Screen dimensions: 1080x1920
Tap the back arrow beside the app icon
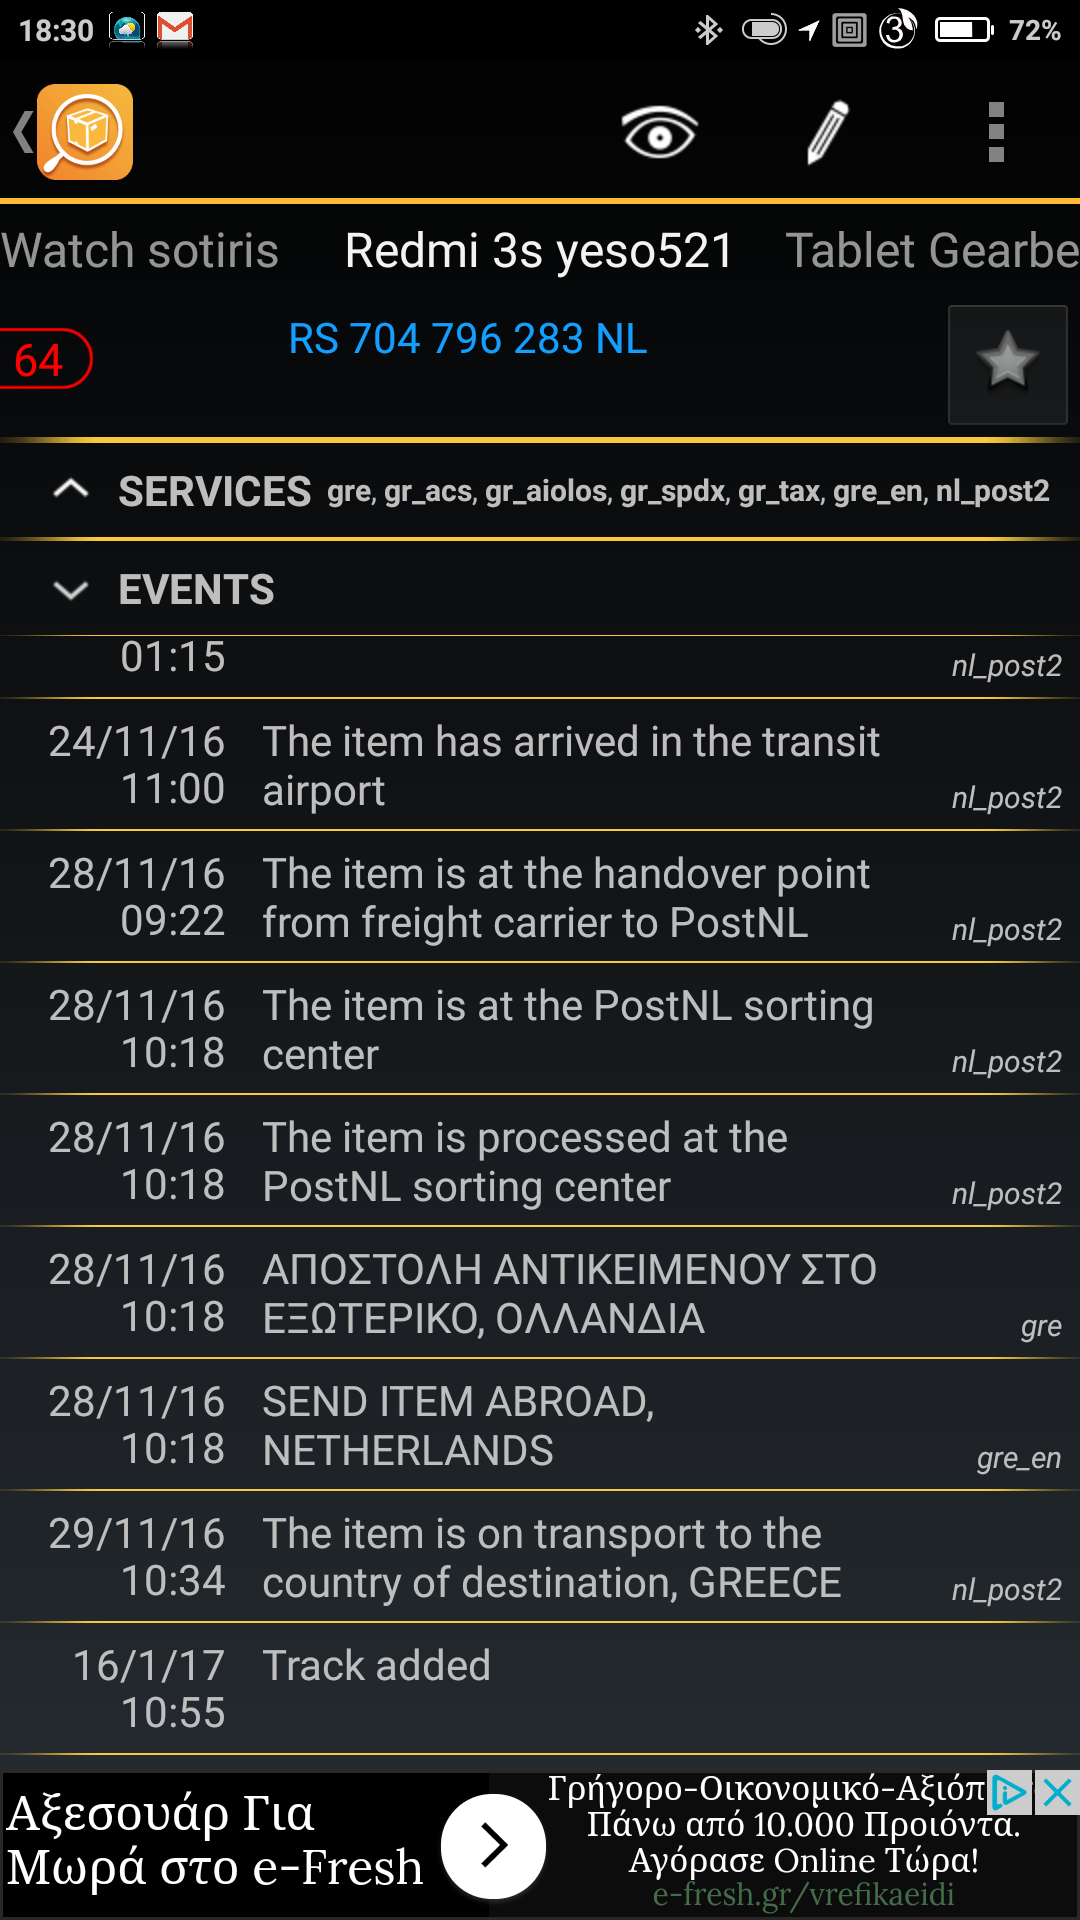(22, 132)
